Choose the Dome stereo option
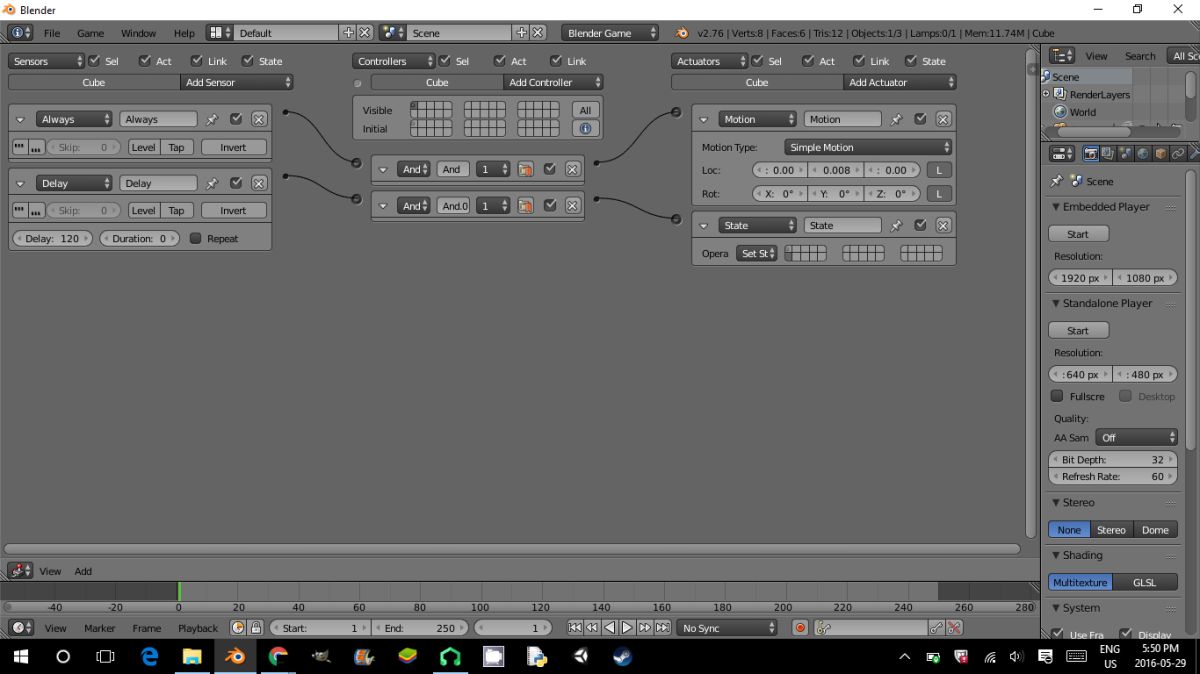Image resolution: width=1200 pixels, height=674 pixels. coord(1155,530)
